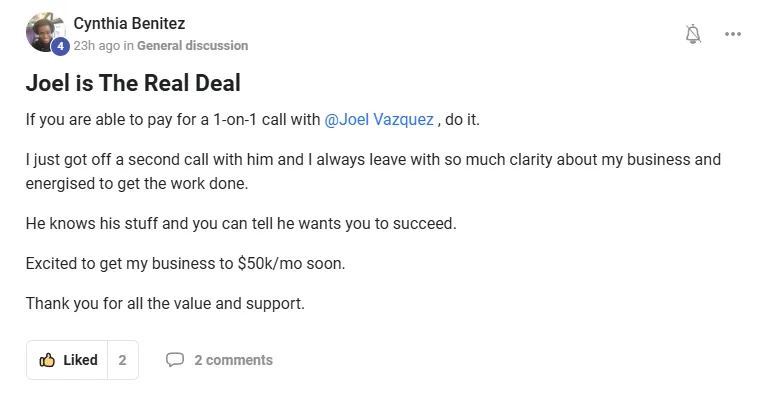
Task: Click the 23h ago timestamp
Action: pyautogui.click(x=96, y=46)
